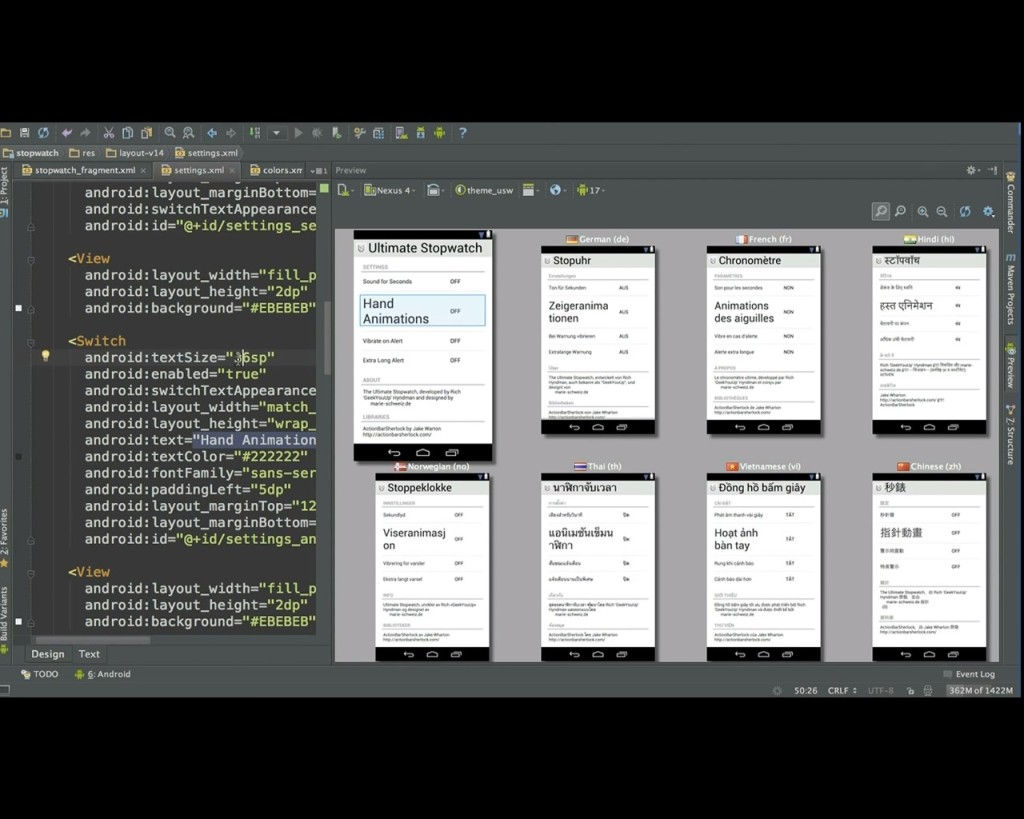Open Project Structure from the toolbar
The width and height of the screenshot is (1024, 819).
pos(379,133)
